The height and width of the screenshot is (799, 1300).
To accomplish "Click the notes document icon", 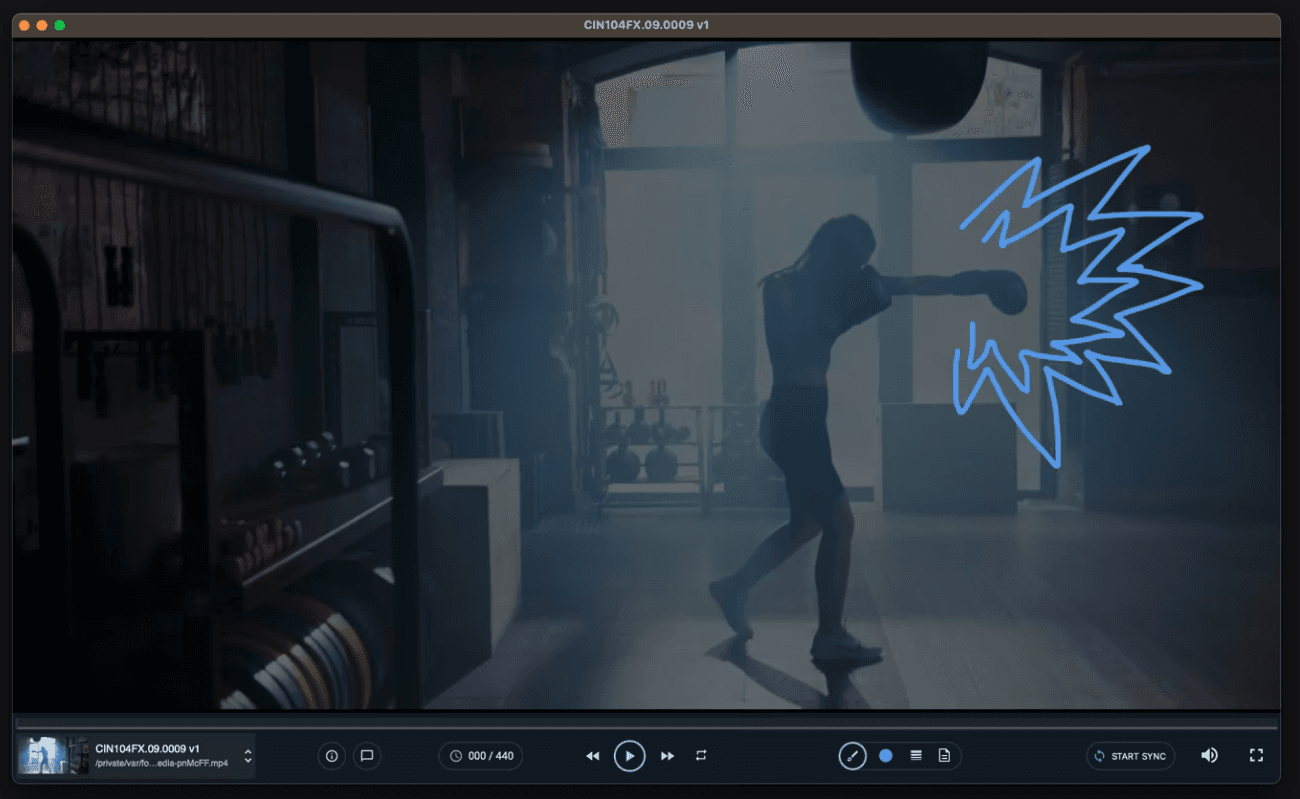I will pos(944,756).
